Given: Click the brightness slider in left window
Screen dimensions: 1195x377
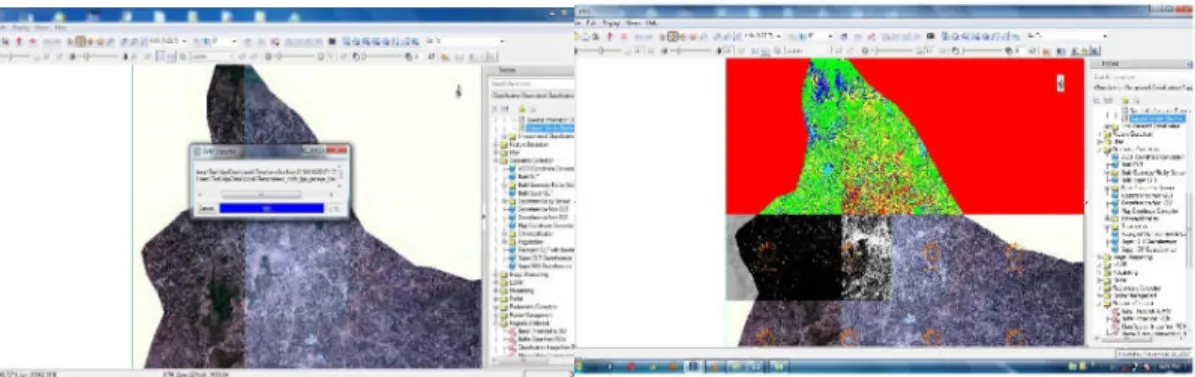Looking at the screenshot, I should [15, 56].
